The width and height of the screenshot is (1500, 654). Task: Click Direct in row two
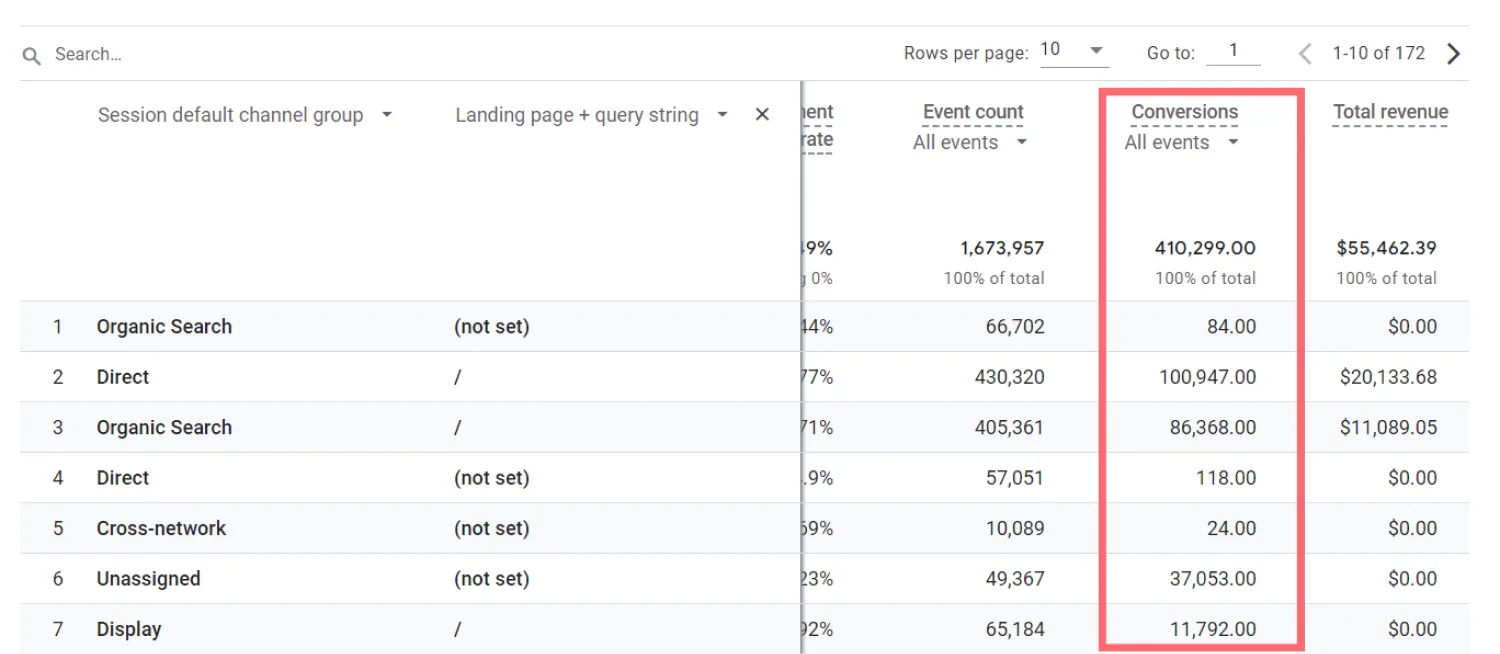123,377
